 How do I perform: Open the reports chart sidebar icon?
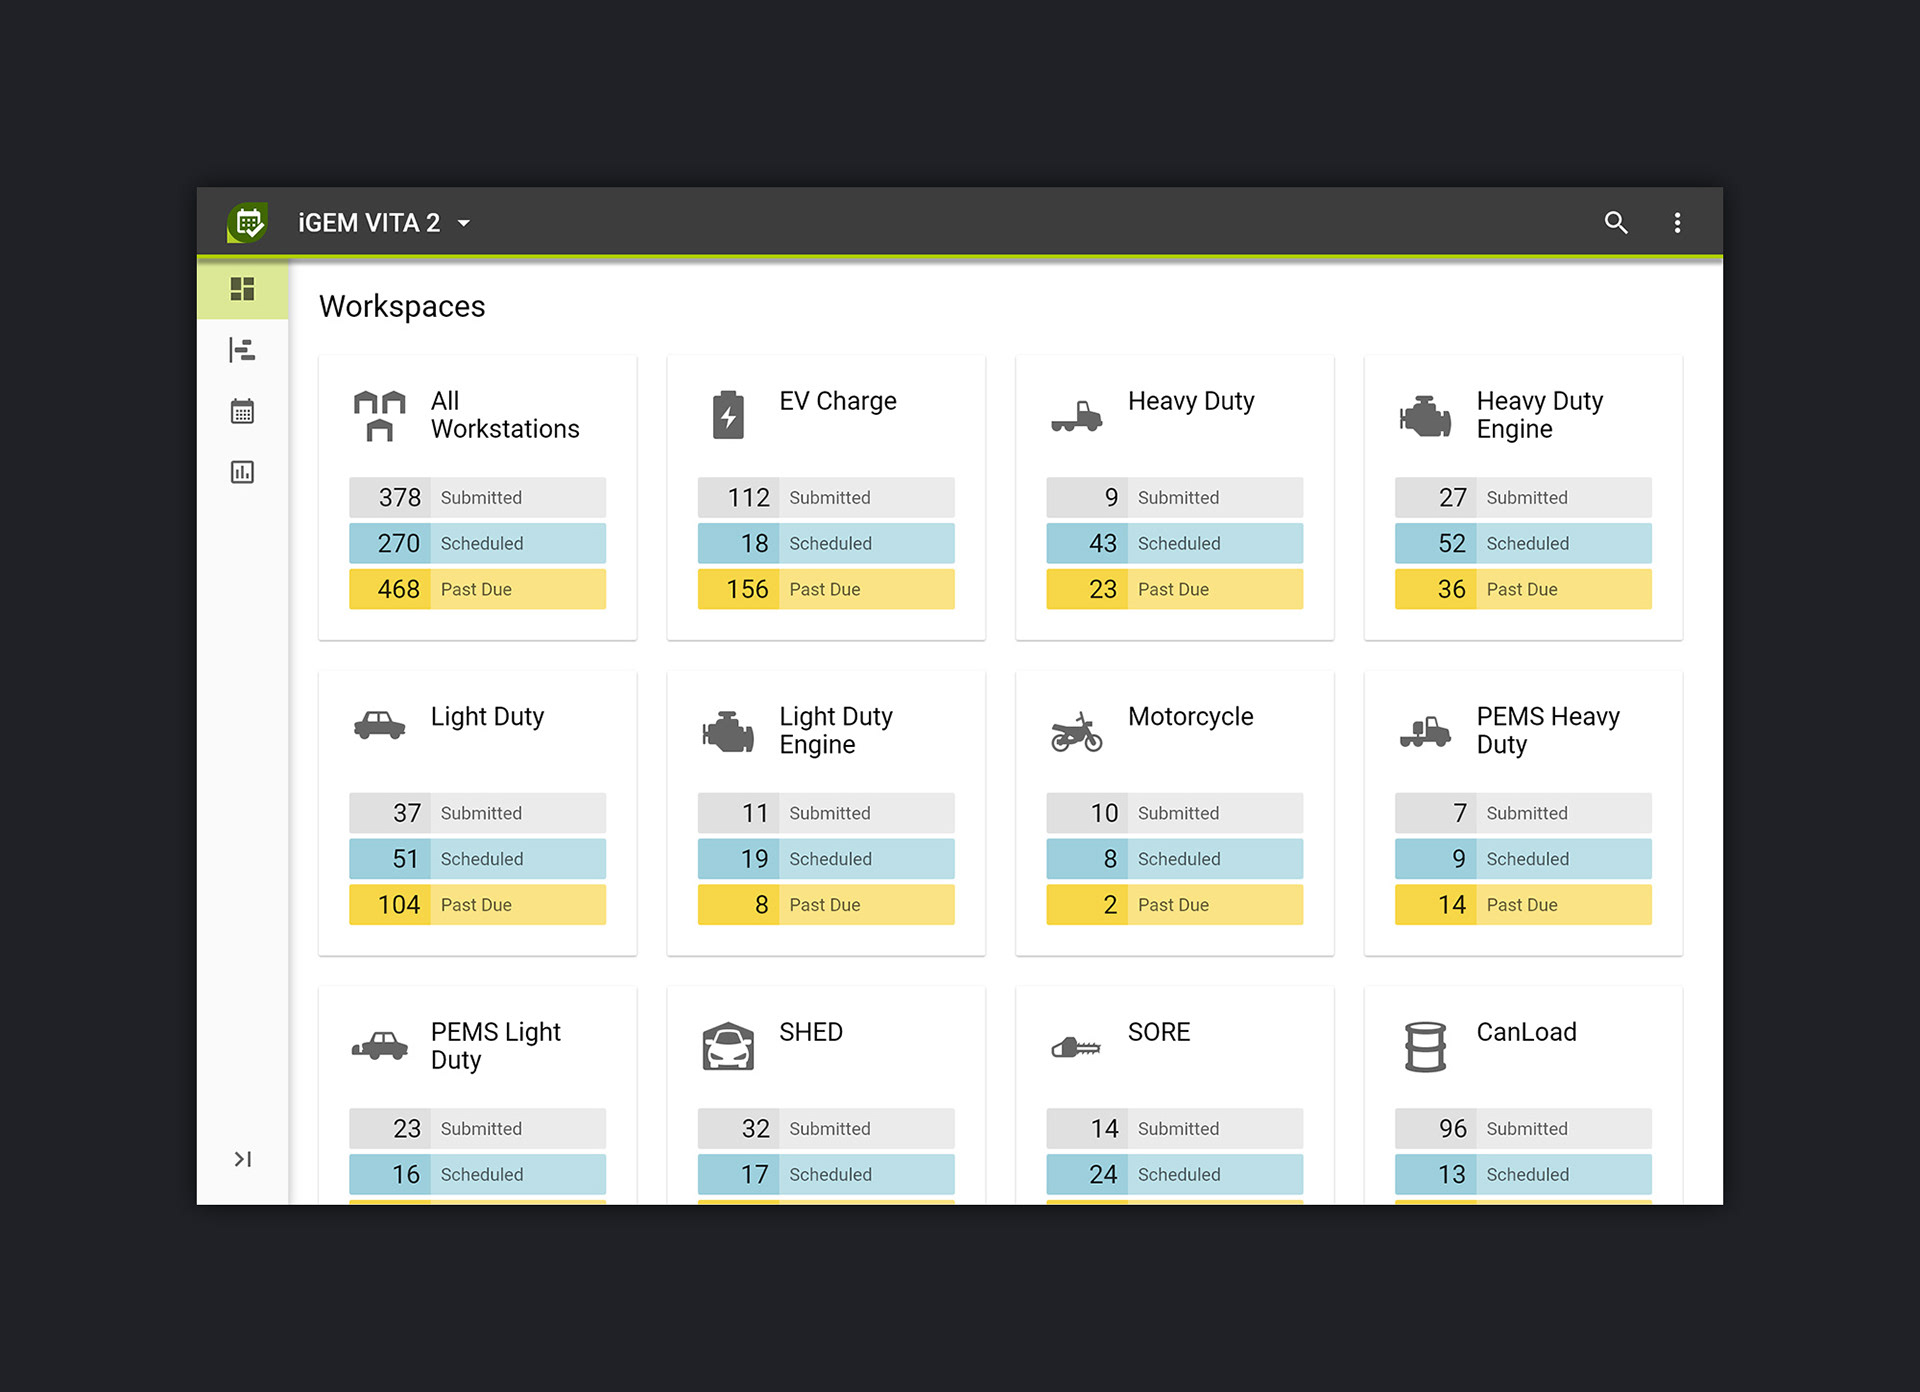coord(242,472)
